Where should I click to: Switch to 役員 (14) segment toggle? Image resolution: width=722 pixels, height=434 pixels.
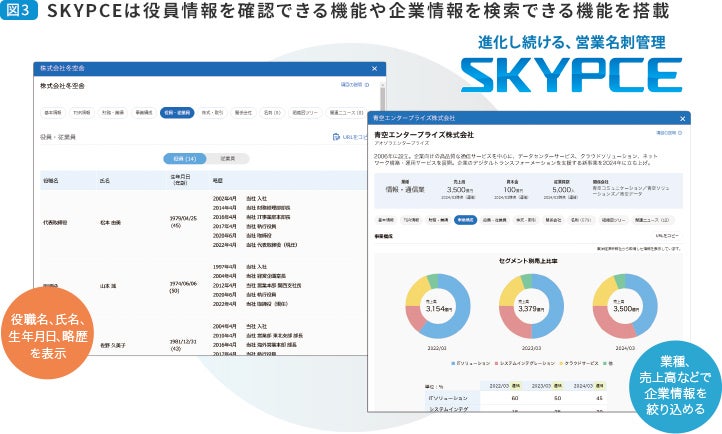point(185,158)
